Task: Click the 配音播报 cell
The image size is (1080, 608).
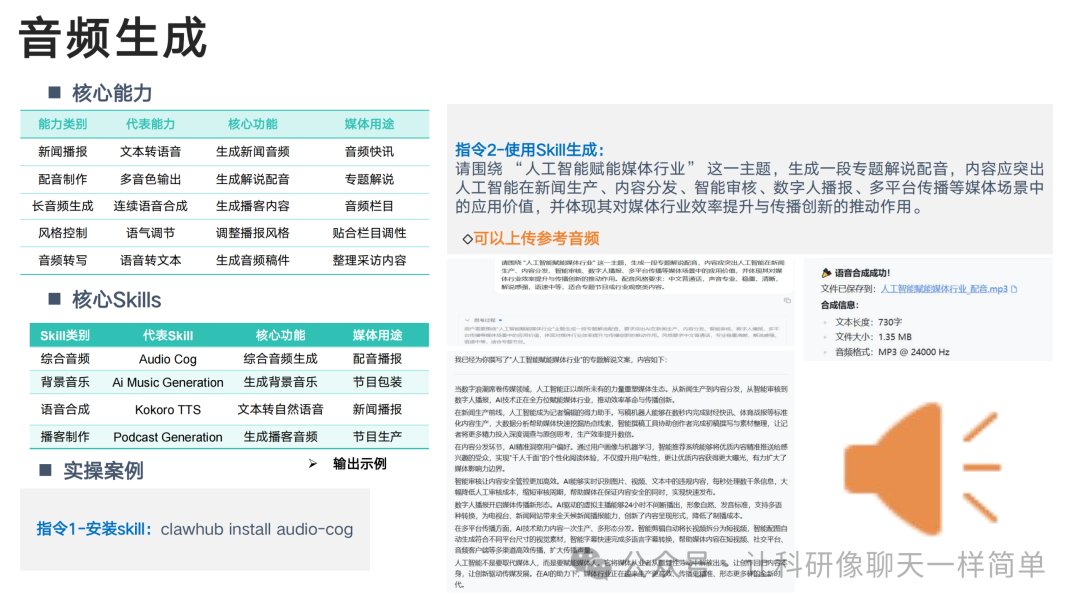Action: (x=377, y=359)
